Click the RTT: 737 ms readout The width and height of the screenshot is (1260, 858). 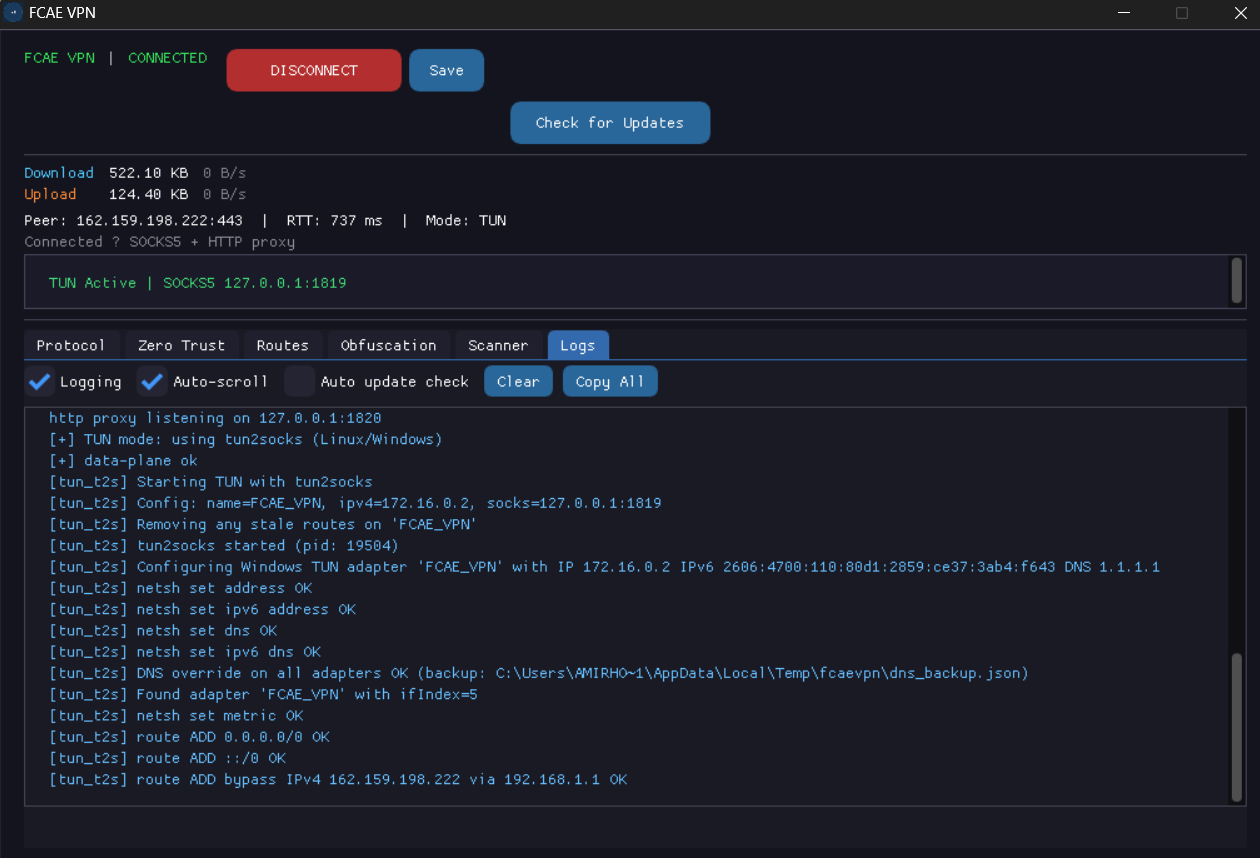pos(334,220)
